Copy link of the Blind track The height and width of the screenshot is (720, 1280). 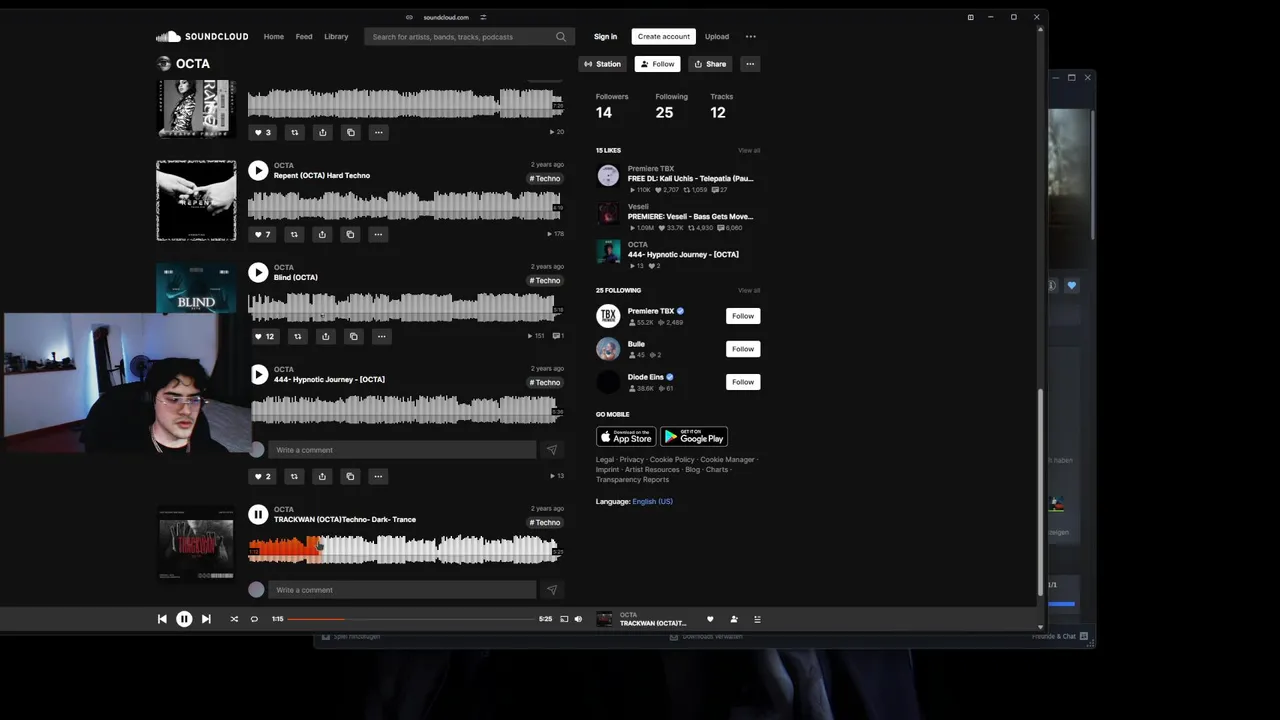click(x=353, y=336)
